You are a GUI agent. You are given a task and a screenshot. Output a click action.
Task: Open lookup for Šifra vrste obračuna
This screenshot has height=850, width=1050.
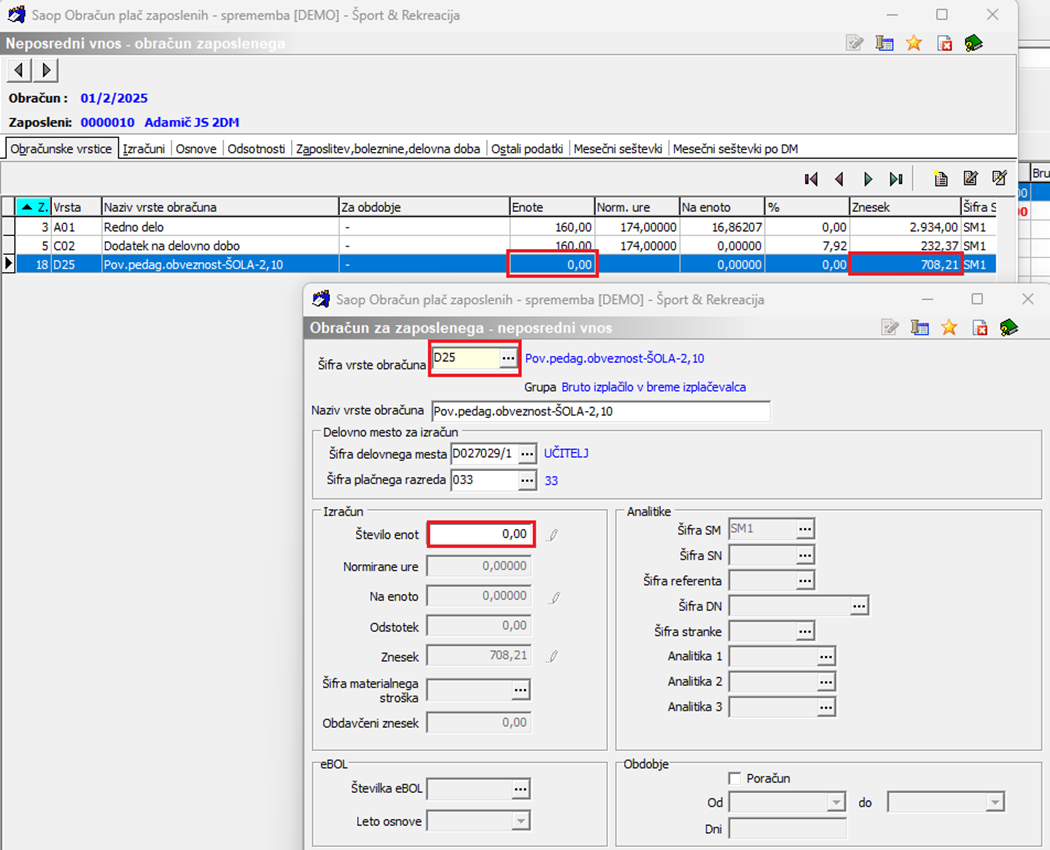point(508,358)
